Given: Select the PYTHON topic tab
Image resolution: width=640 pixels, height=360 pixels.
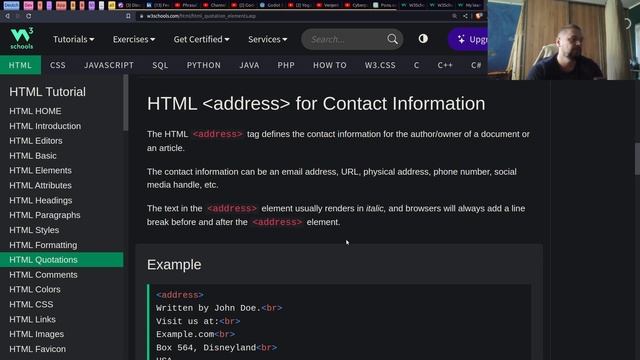Looking at the screenshot, I should click(204, 65).
